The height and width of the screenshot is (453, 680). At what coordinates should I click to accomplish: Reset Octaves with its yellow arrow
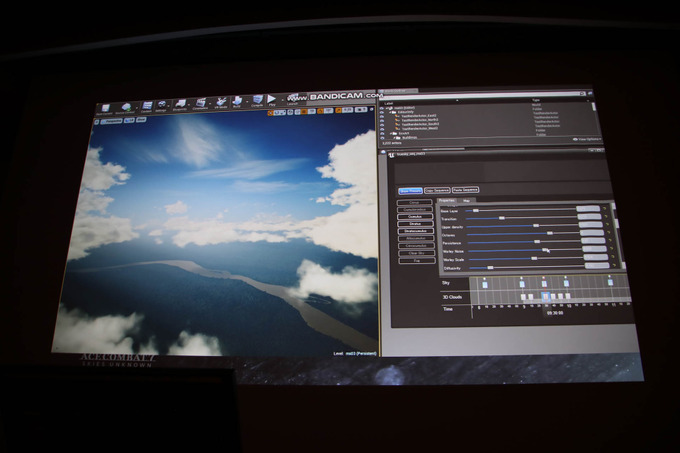click(x=608, y=232)
